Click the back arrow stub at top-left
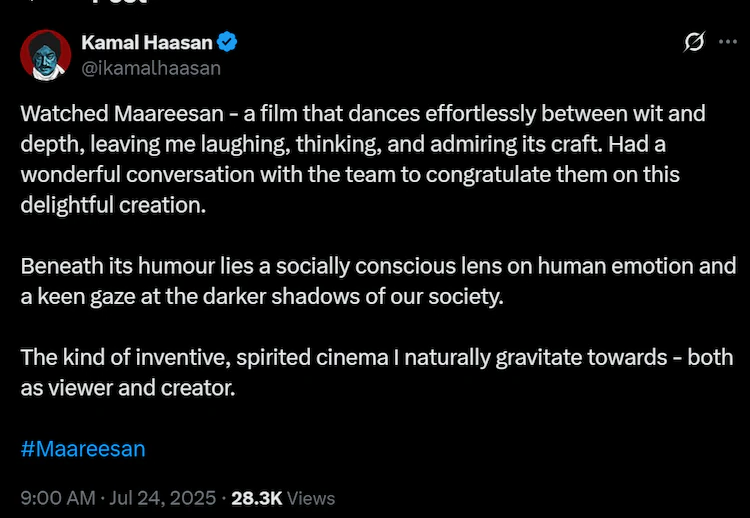 point(32,1)
